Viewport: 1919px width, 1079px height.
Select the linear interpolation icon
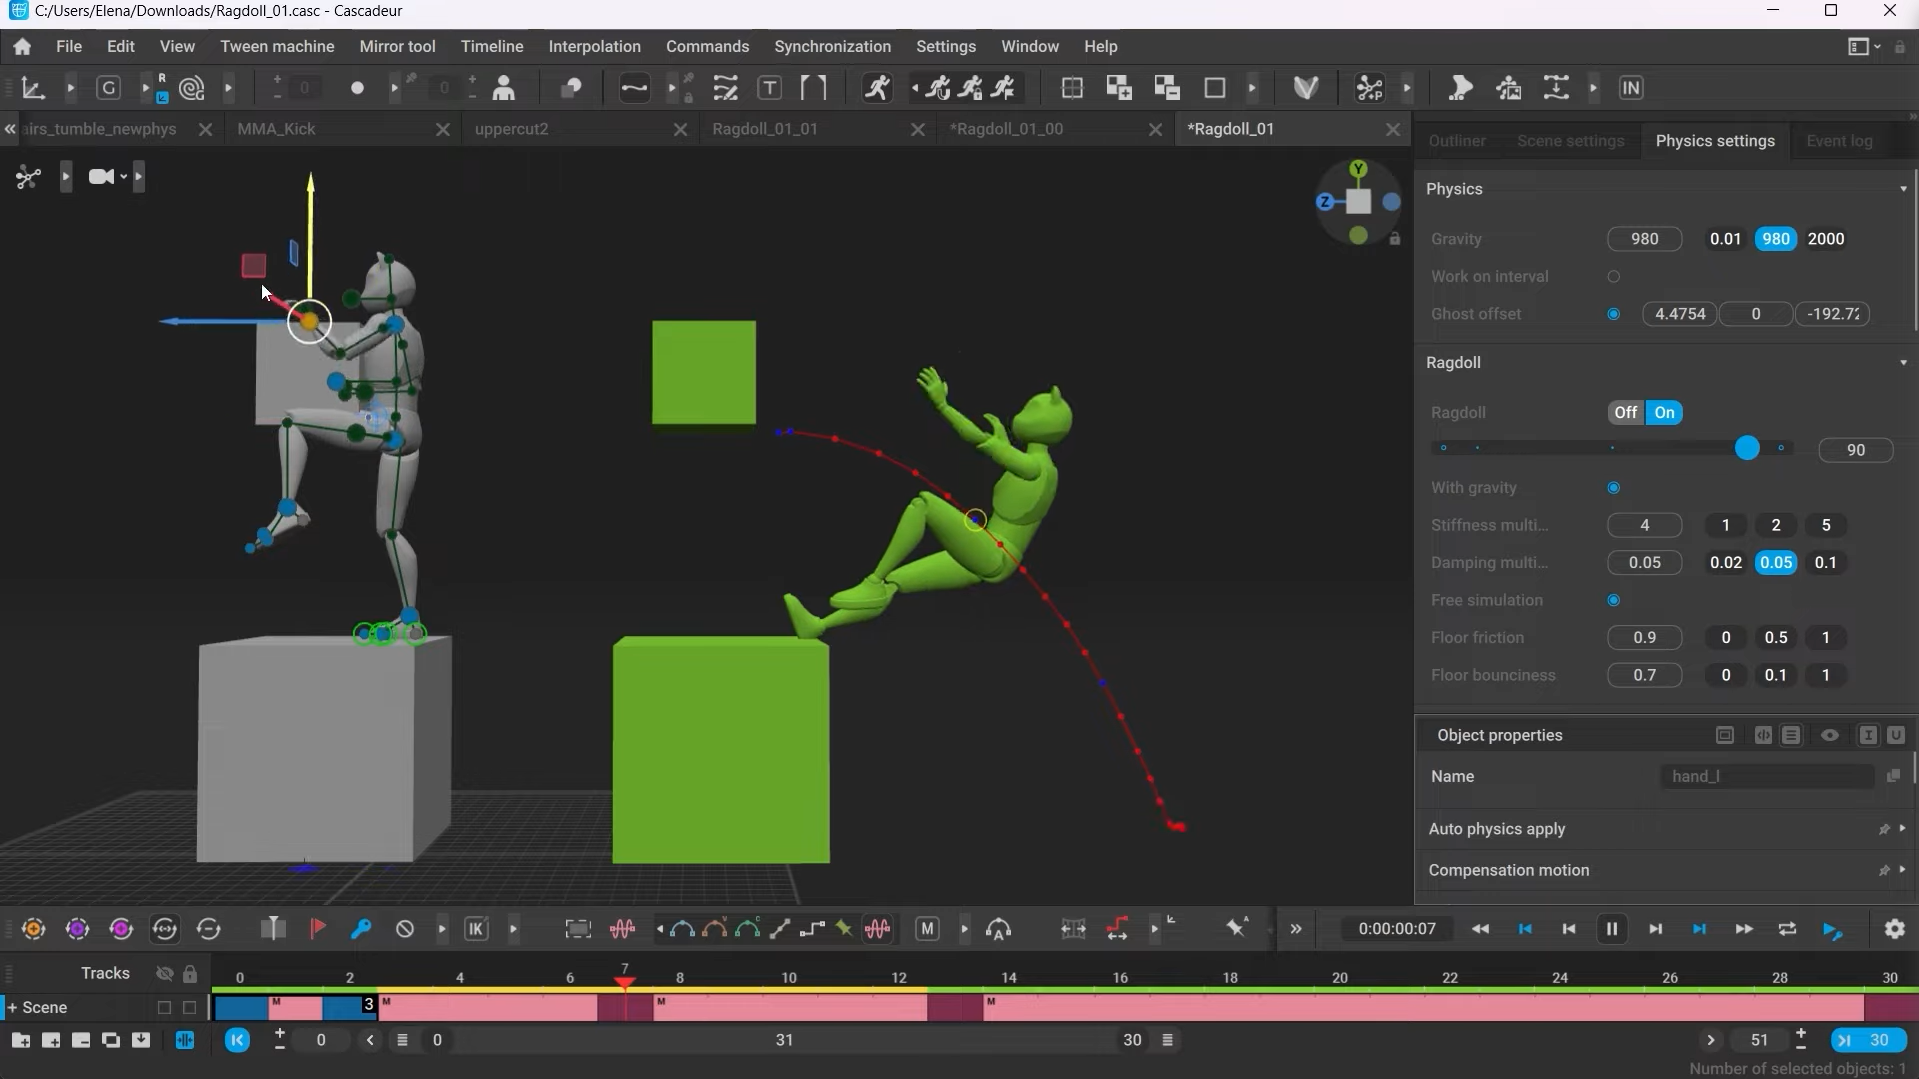point(780,929)
